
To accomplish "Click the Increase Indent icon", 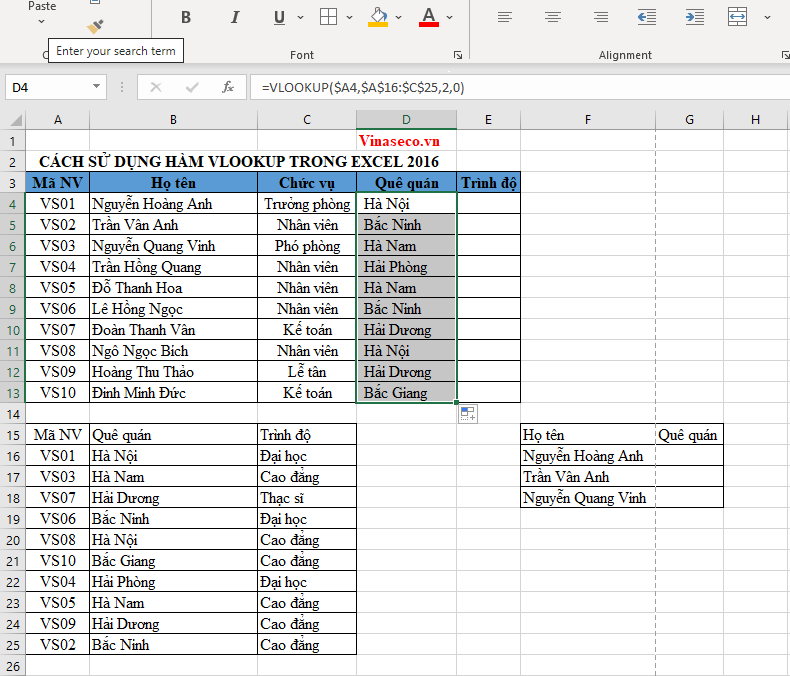I will (693, 17).
